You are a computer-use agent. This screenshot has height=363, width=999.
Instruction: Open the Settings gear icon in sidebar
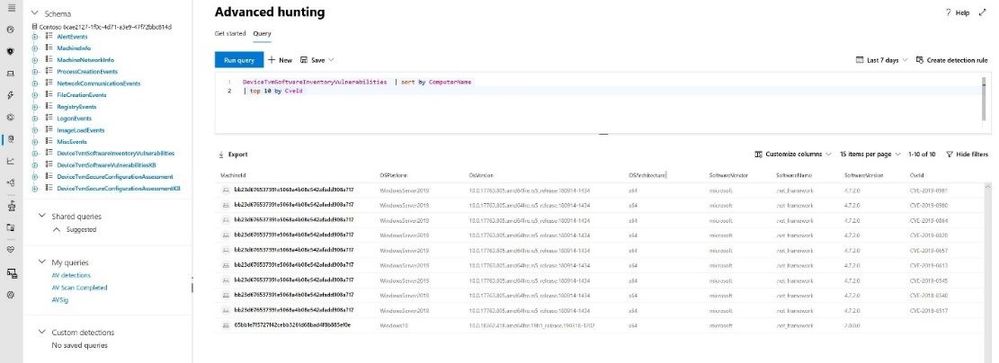[11, 295]
